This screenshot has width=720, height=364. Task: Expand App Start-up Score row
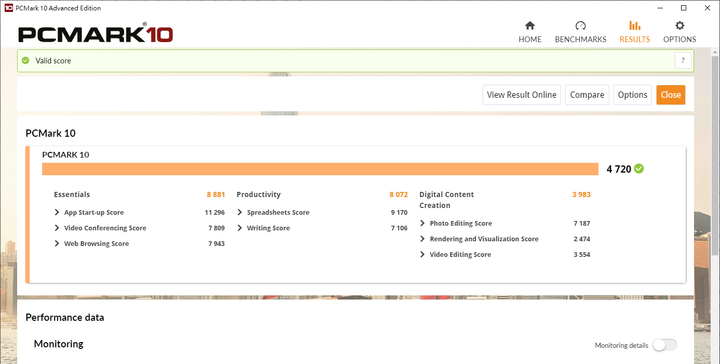[56, 212]
